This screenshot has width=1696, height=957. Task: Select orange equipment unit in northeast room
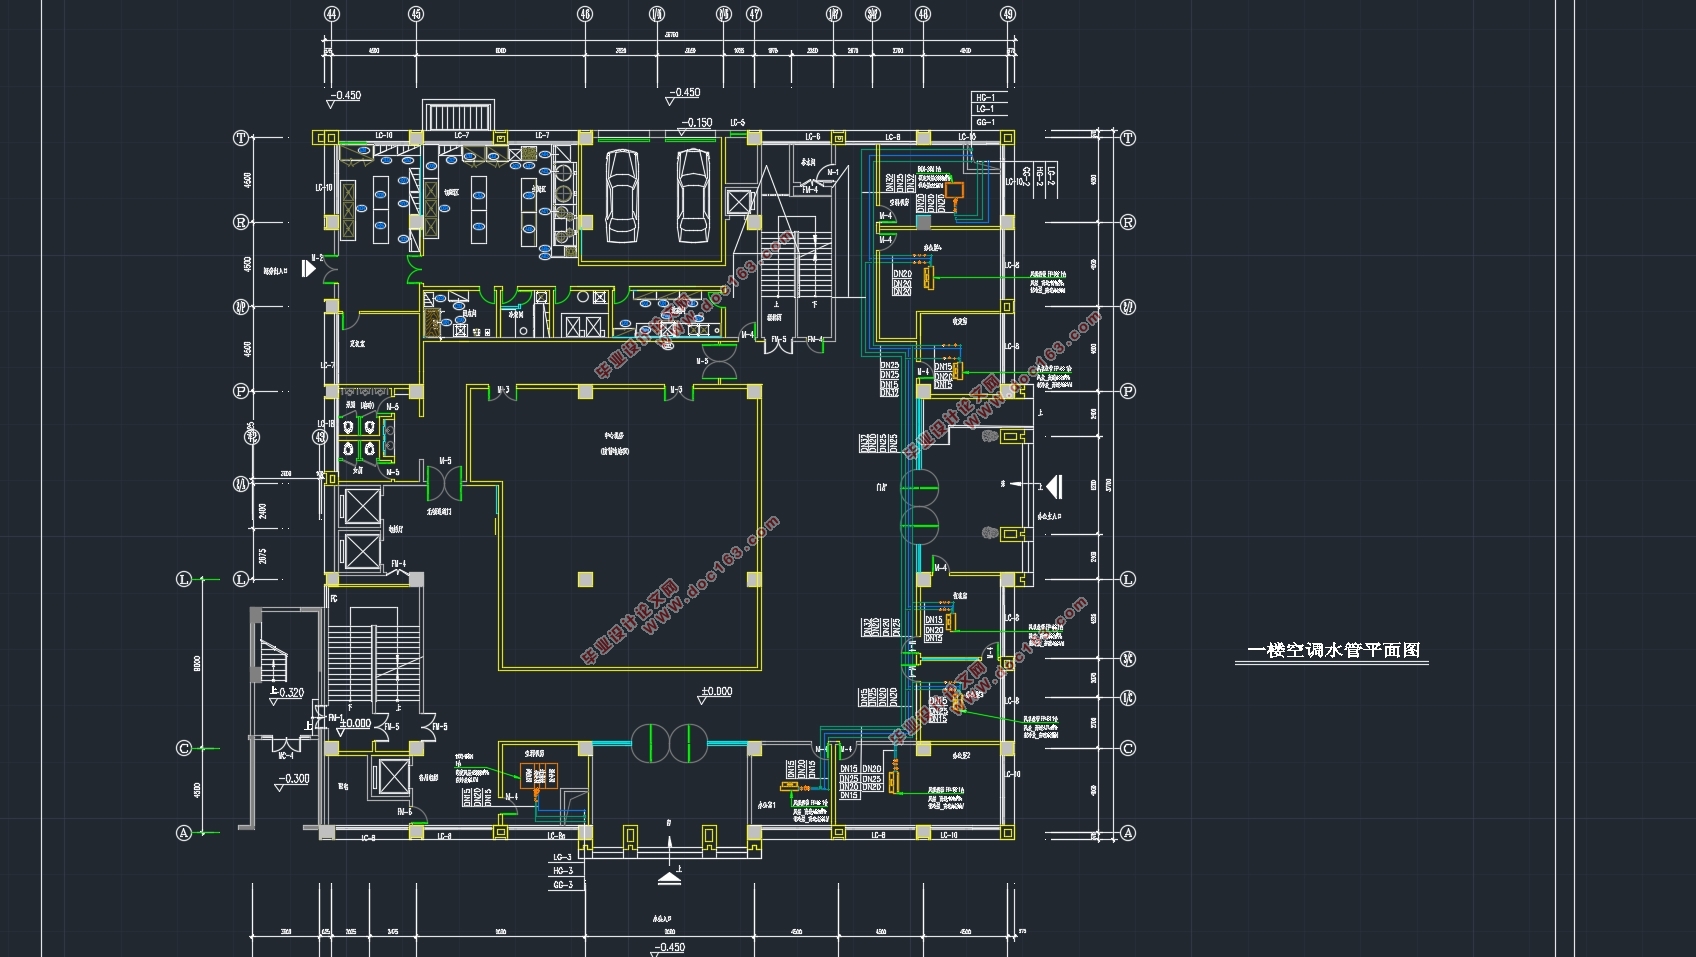coord(954,190)
